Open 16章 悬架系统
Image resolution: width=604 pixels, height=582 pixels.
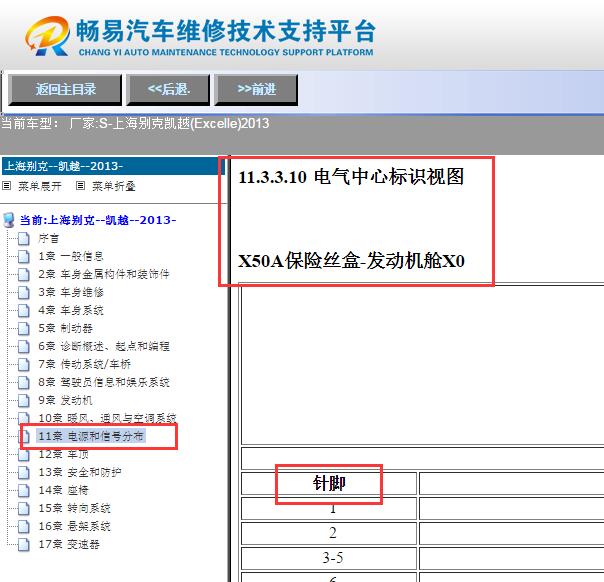tap(74, 526)
